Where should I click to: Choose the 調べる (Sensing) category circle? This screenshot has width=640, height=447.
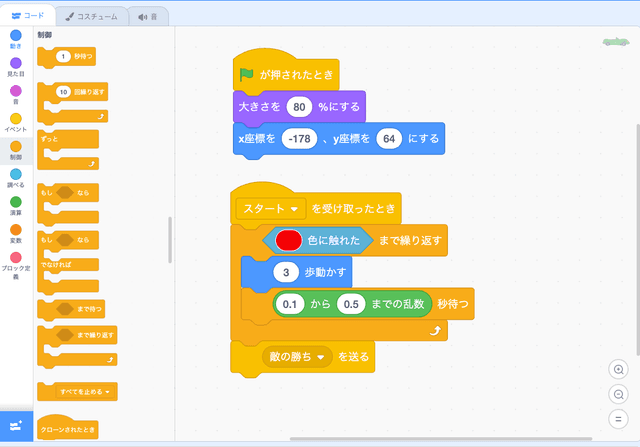pyautogui.click(x=16, y=174)
